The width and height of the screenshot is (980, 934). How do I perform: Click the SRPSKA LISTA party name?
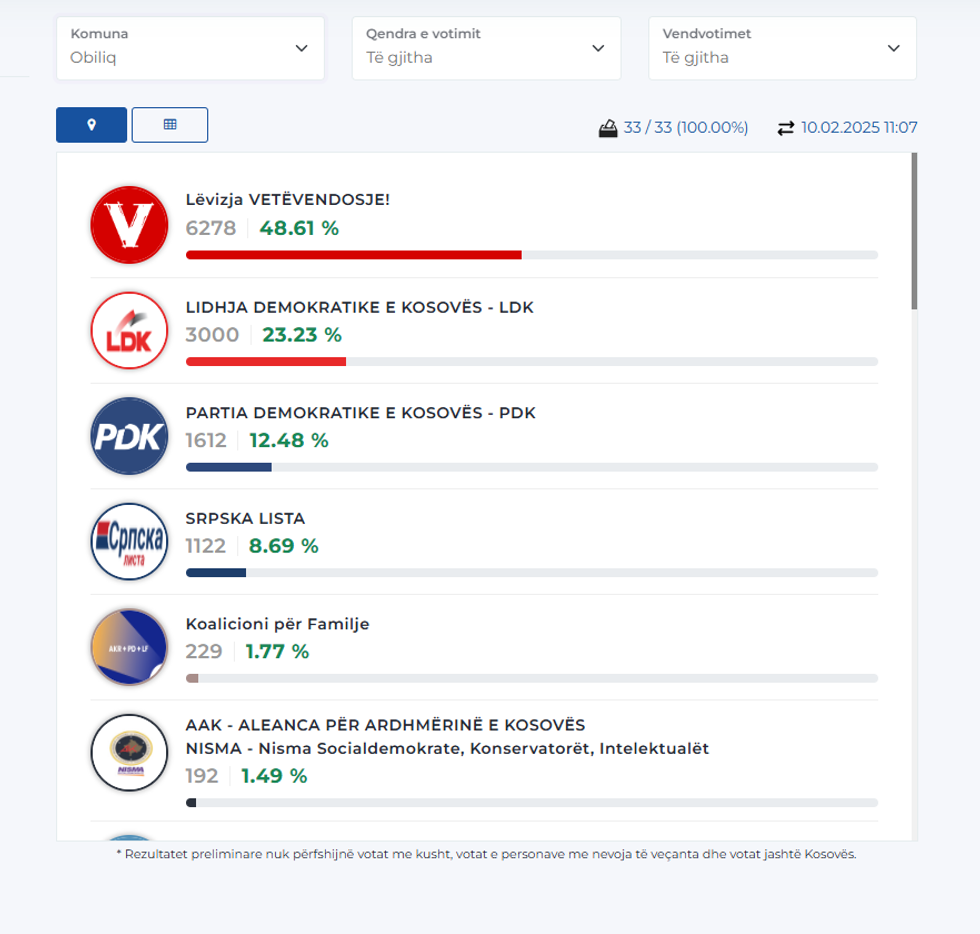click(246, 519)
